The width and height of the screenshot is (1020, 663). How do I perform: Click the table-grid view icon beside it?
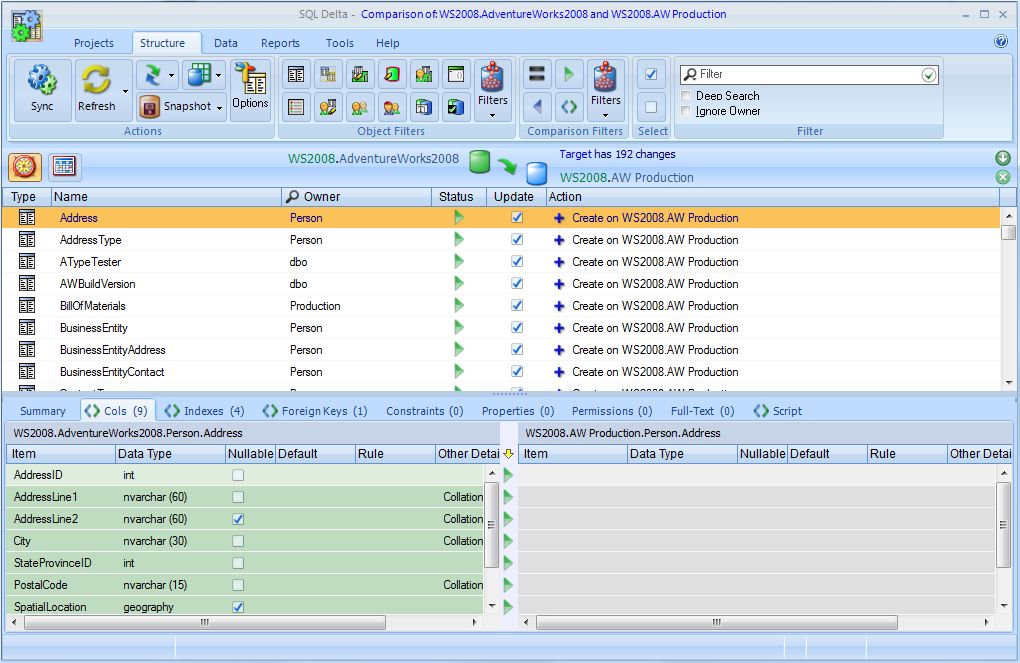click(x=64, y=167)
